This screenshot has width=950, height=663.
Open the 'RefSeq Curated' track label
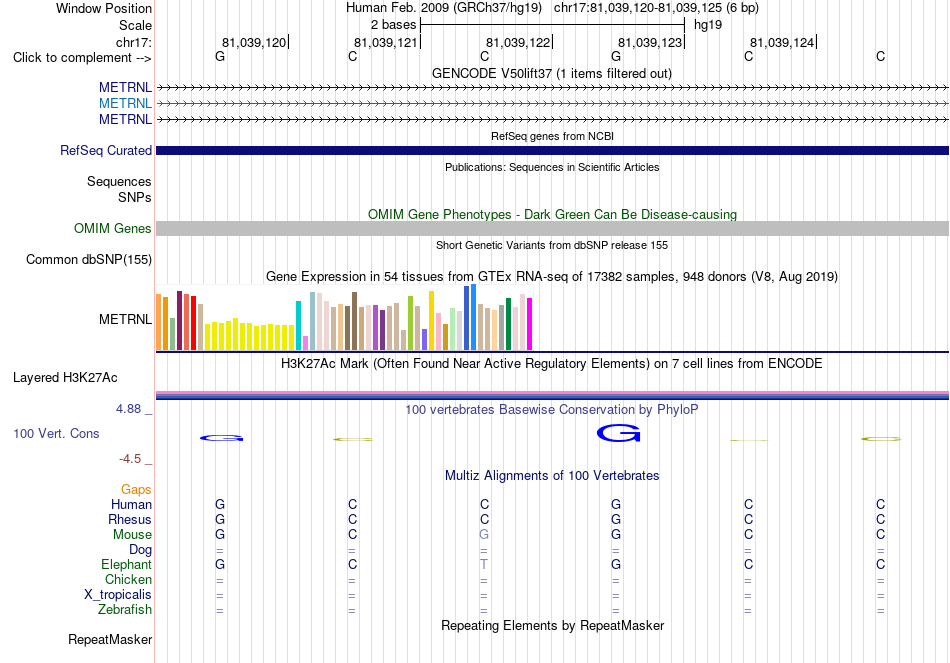pyautogui.click(x=106, y=150)
